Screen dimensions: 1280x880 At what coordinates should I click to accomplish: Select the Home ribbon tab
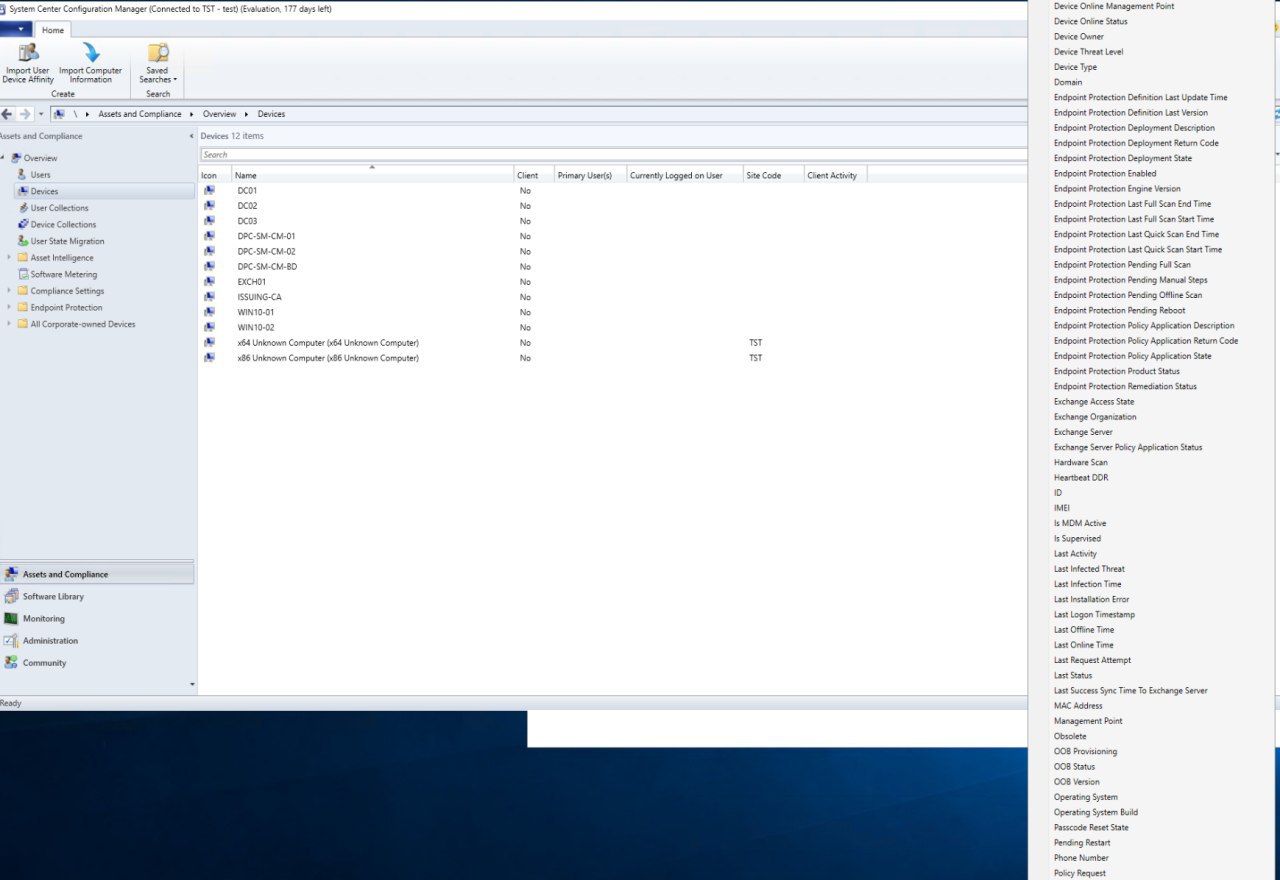[x=53, y=30]
